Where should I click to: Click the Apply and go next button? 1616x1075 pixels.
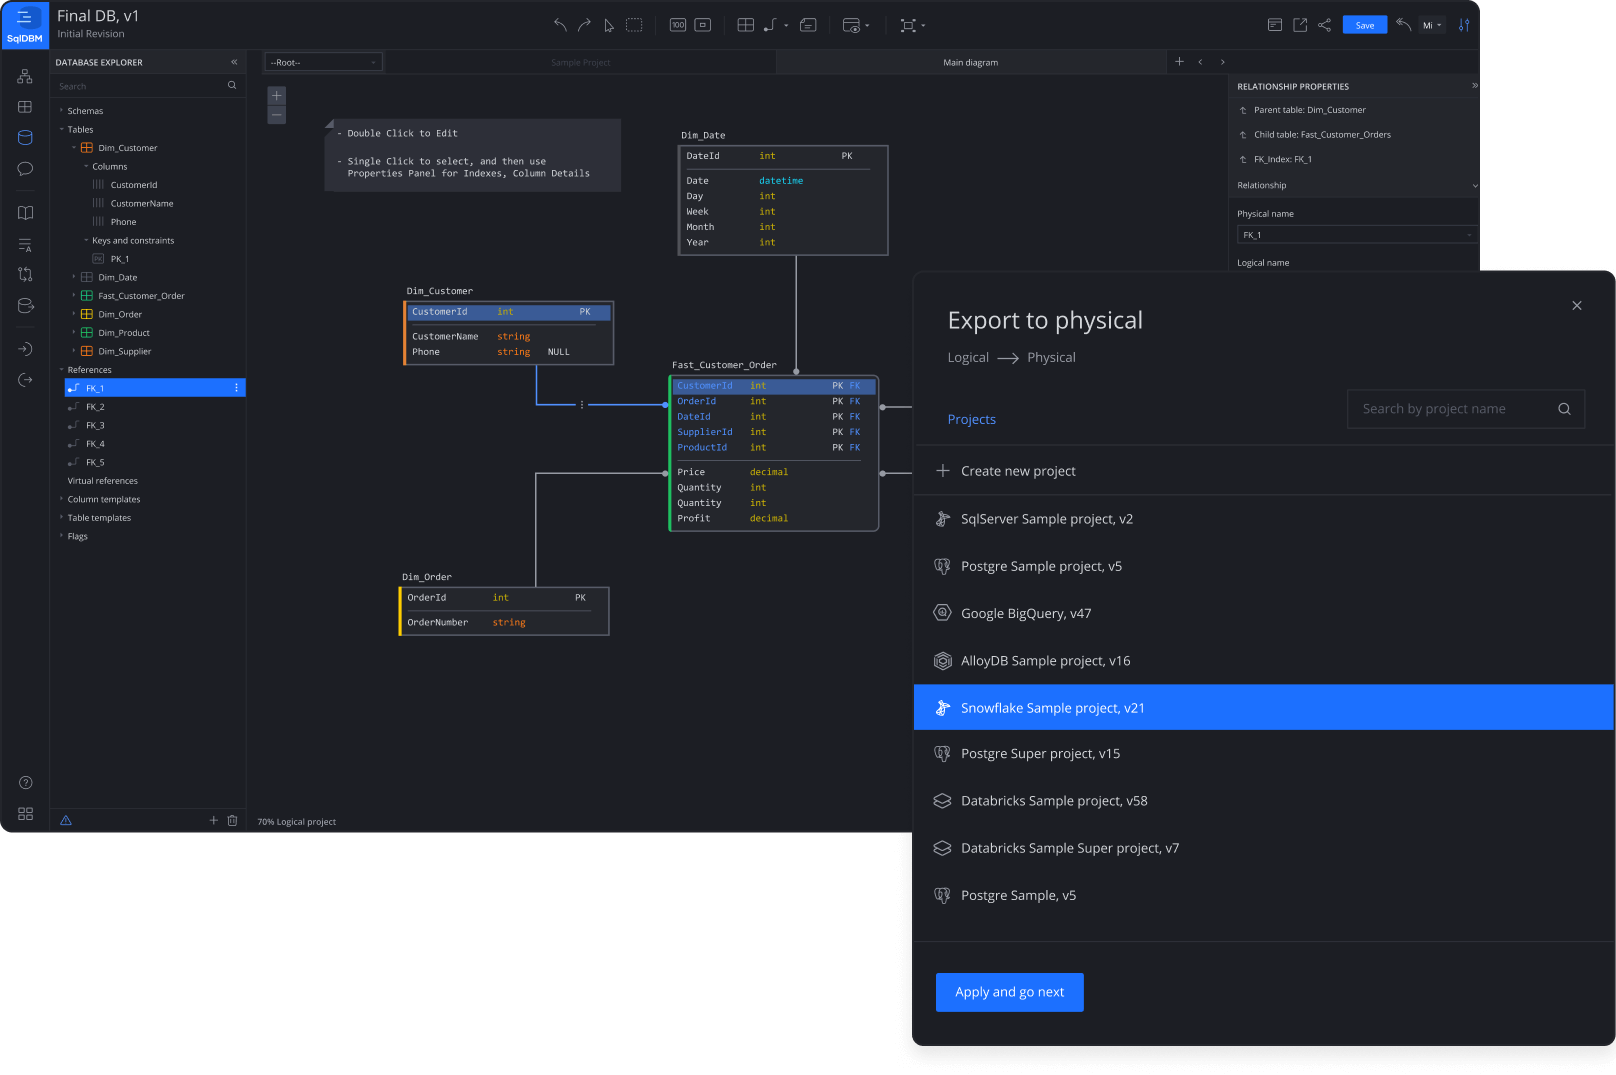pyautogui.click(x=1009, y=992)
